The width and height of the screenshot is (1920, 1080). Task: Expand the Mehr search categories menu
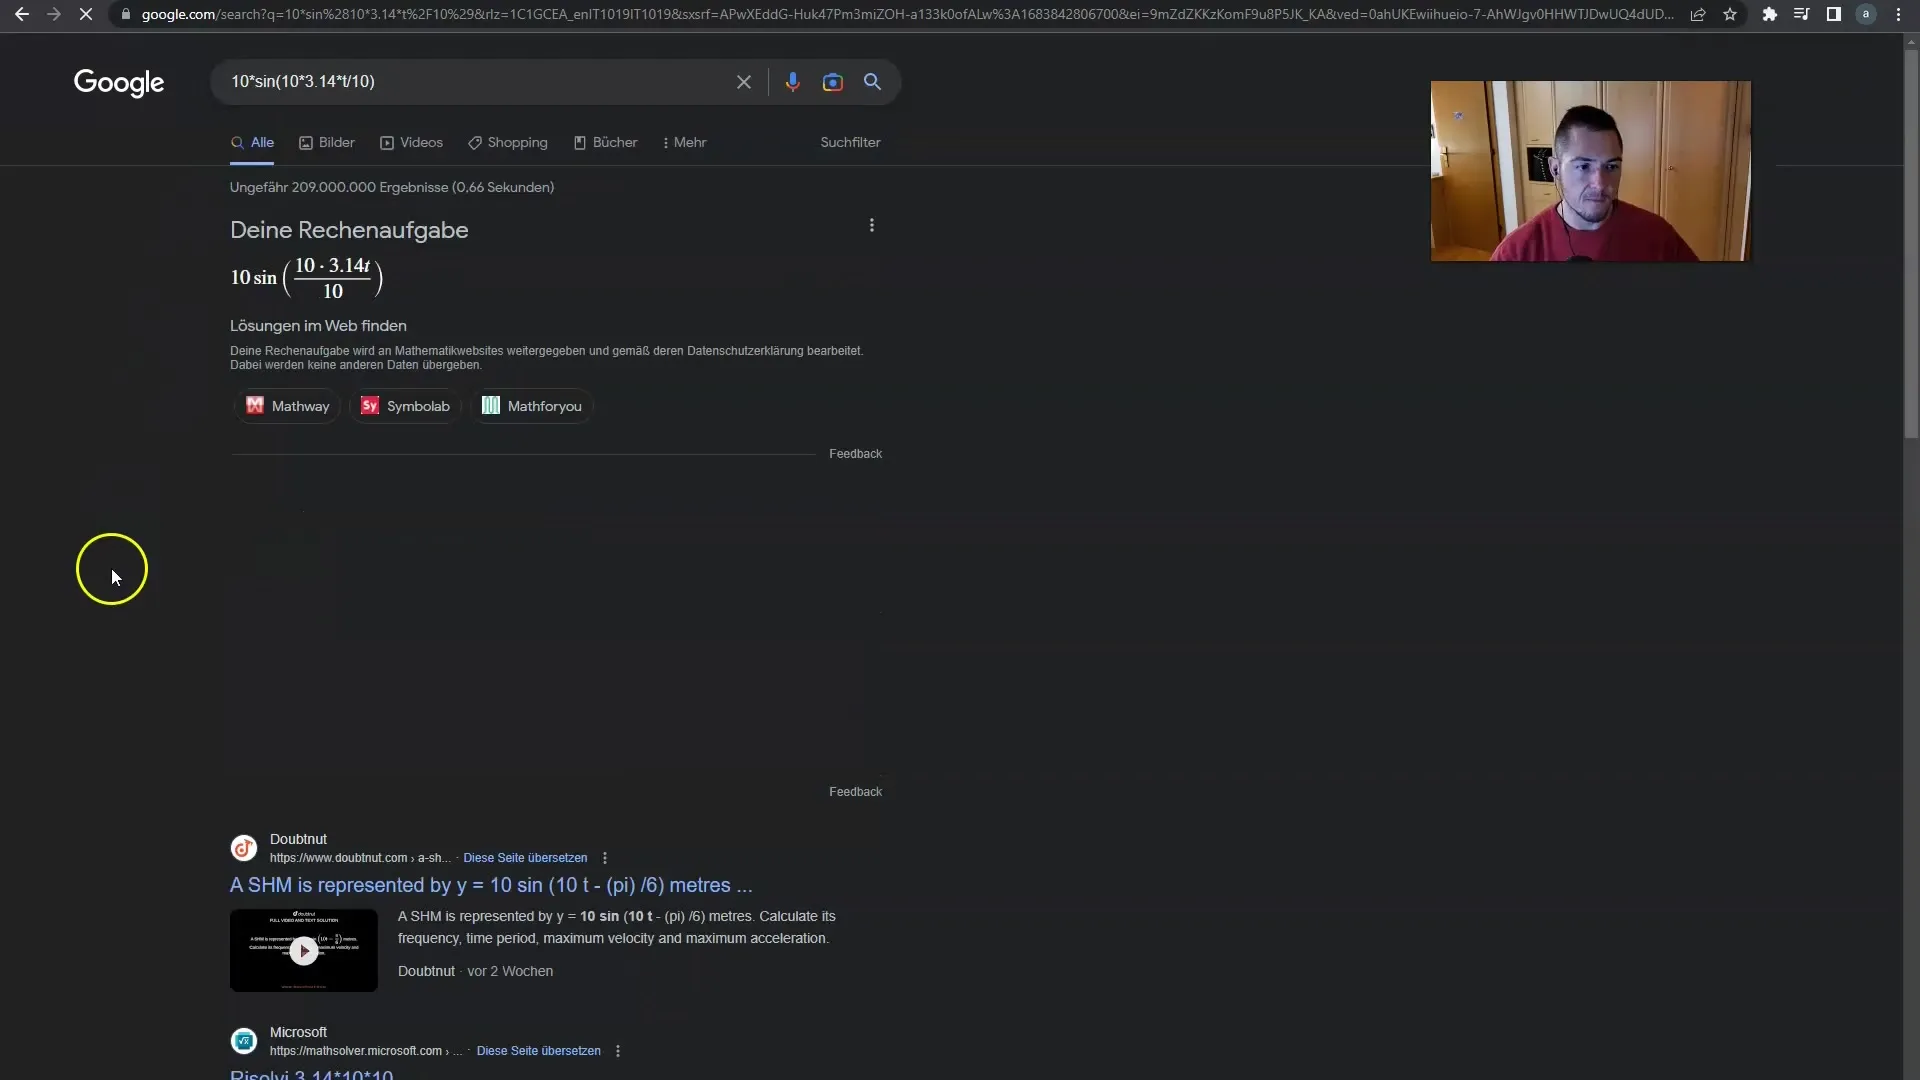coord(684,143)
